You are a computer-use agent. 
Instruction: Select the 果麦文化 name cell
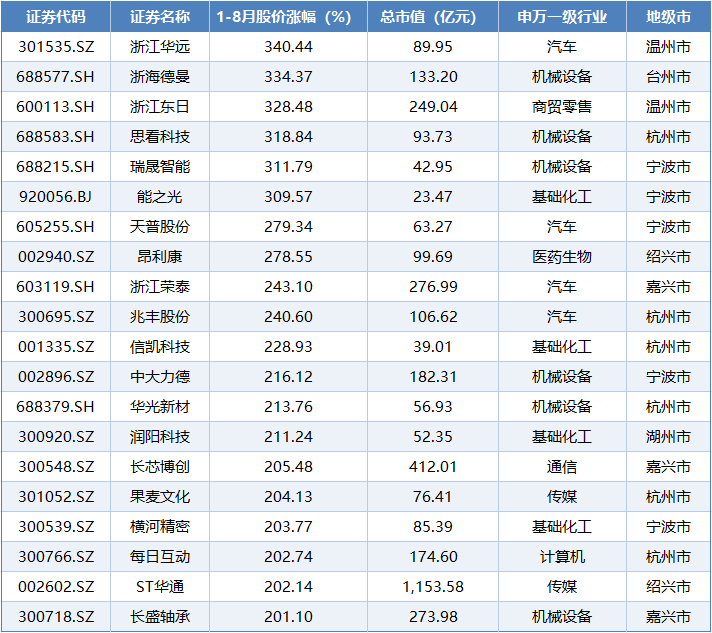[160, 497]
